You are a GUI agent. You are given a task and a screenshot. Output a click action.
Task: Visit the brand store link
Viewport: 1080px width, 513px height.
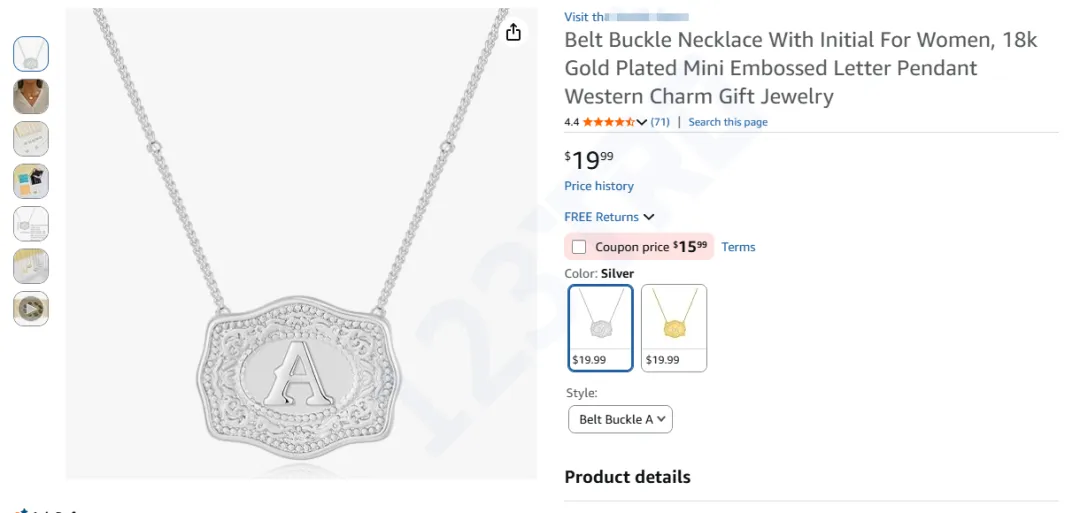coord(626,17)
